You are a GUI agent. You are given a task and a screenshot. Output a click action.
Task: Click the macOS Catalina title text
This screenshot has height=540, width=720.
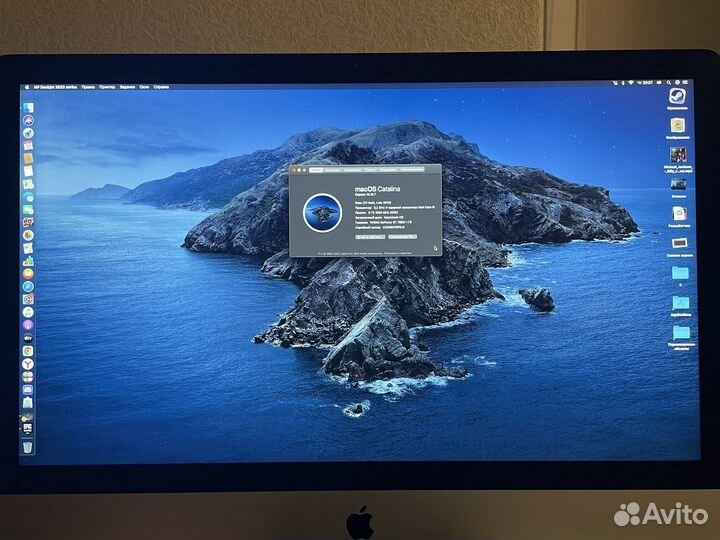377,189
